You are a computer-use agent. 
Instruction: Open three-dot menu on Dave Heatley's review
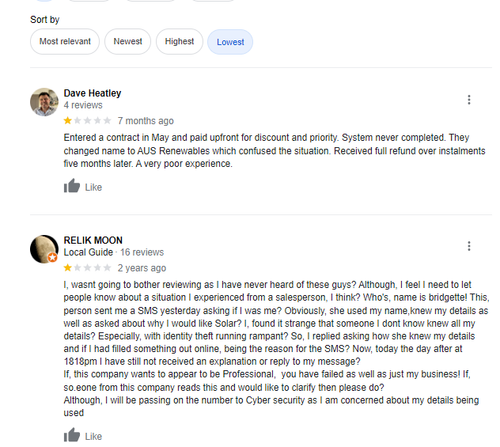pyautogui.click(x=469, y=100)
